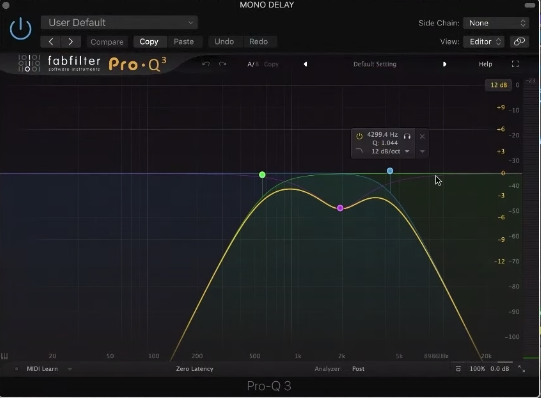Screen dimensions: 541x398
Task: Toggle band power in band popup
Action: (359, 136)
